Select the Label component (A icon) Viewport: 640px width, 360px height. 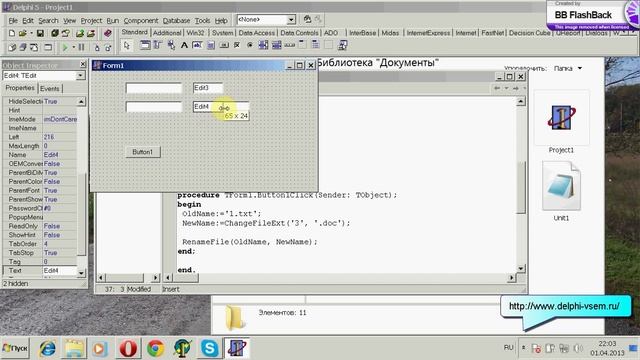[x=184, y=45]
